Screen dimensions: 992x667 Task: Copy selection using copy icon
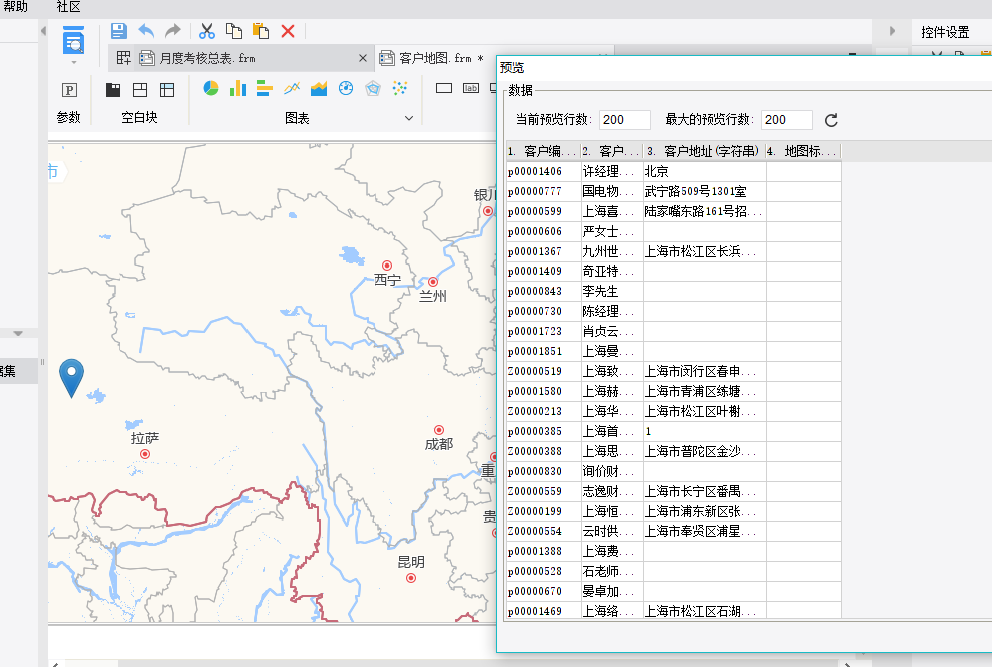coord(234,31)
